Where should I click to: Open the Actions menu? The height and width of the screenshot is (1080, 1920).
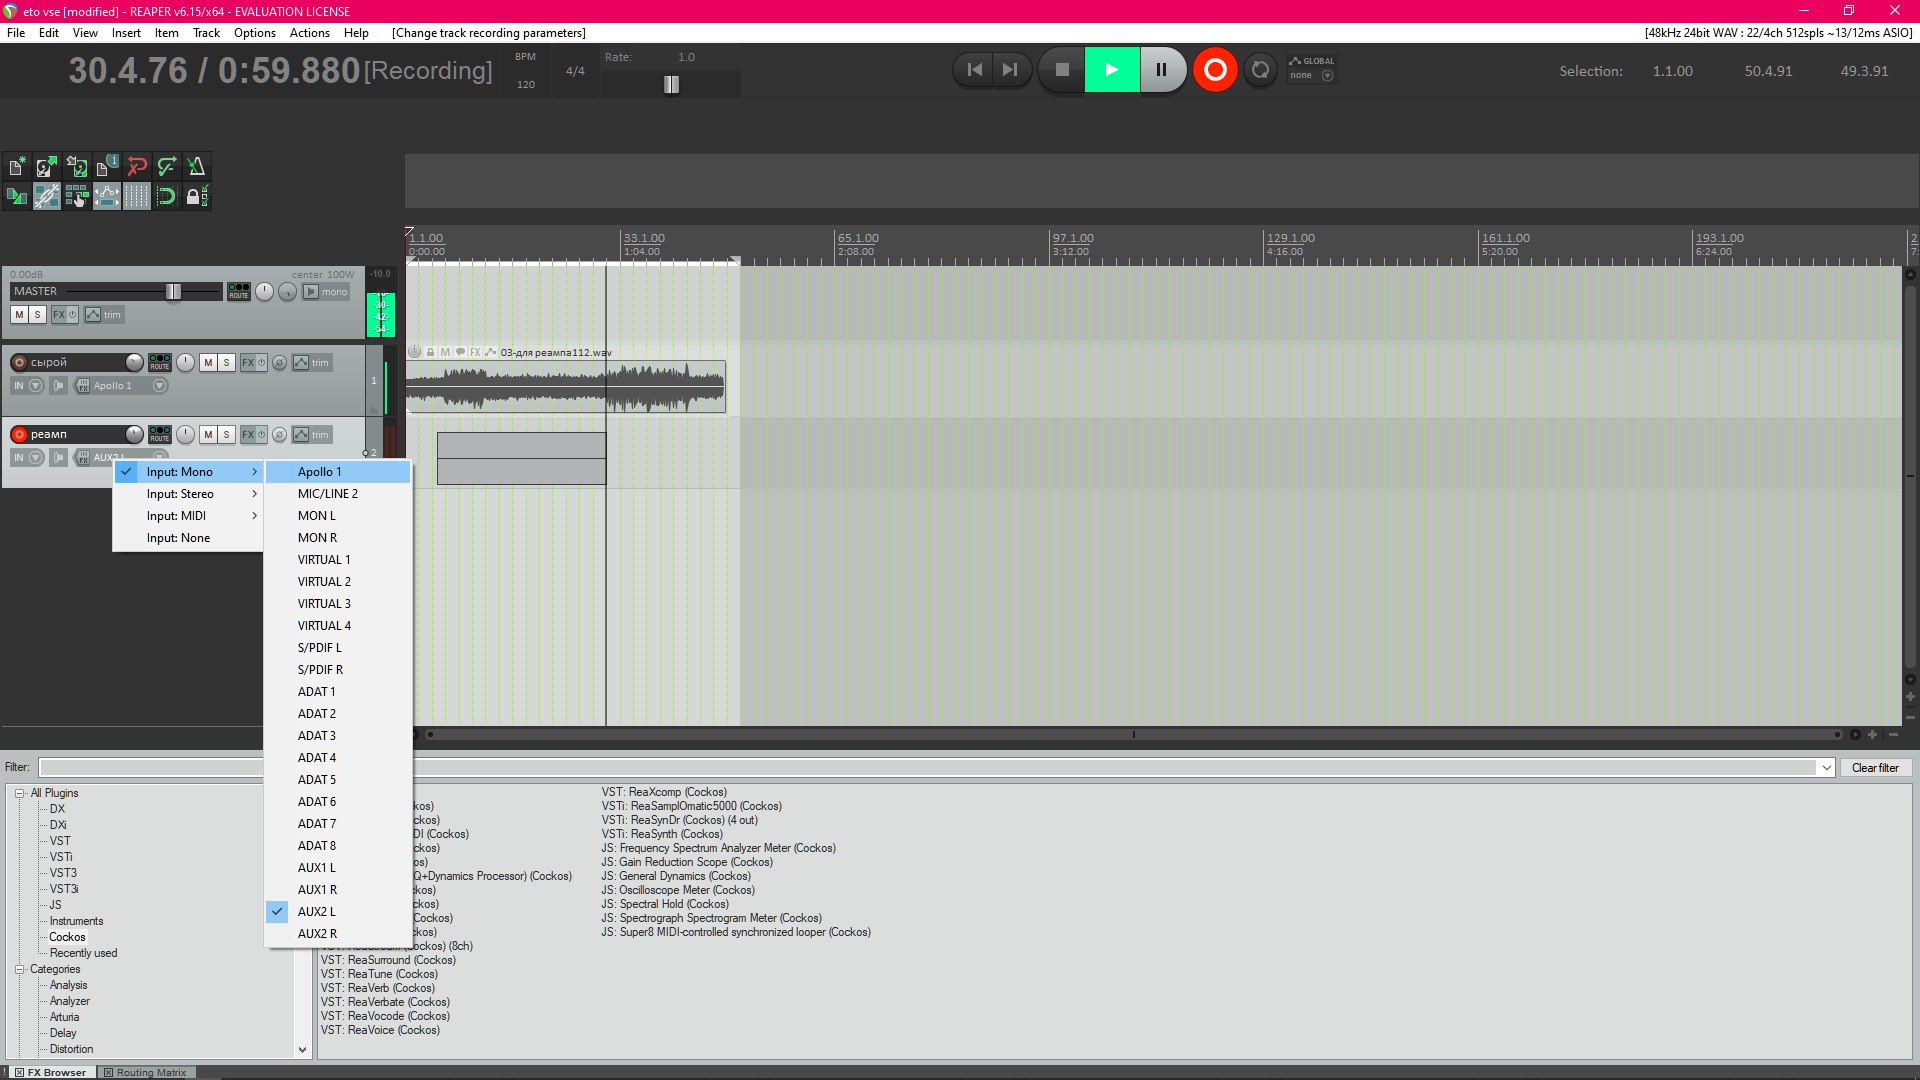click(x=309, y=33)
